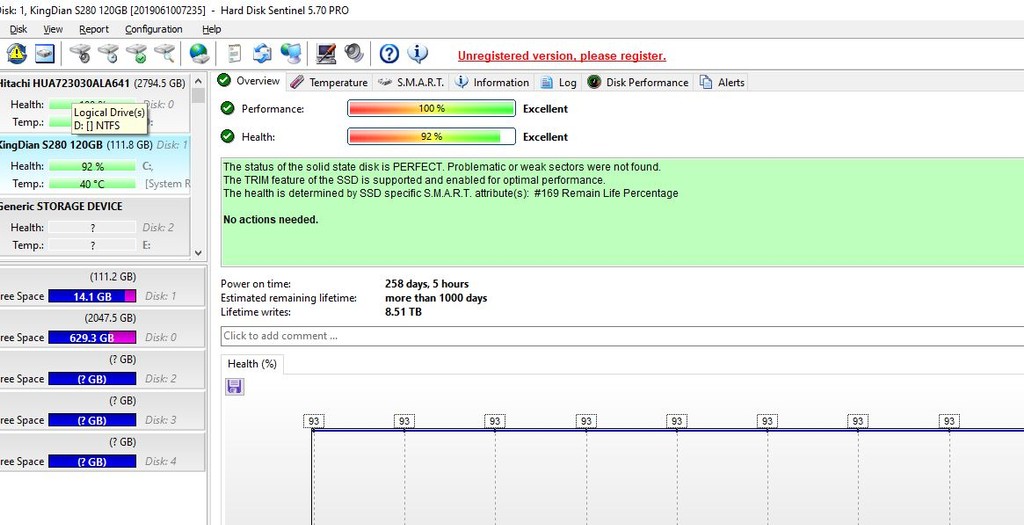Open the Help menu
The image size is (1024, 525).
(212, 29)
